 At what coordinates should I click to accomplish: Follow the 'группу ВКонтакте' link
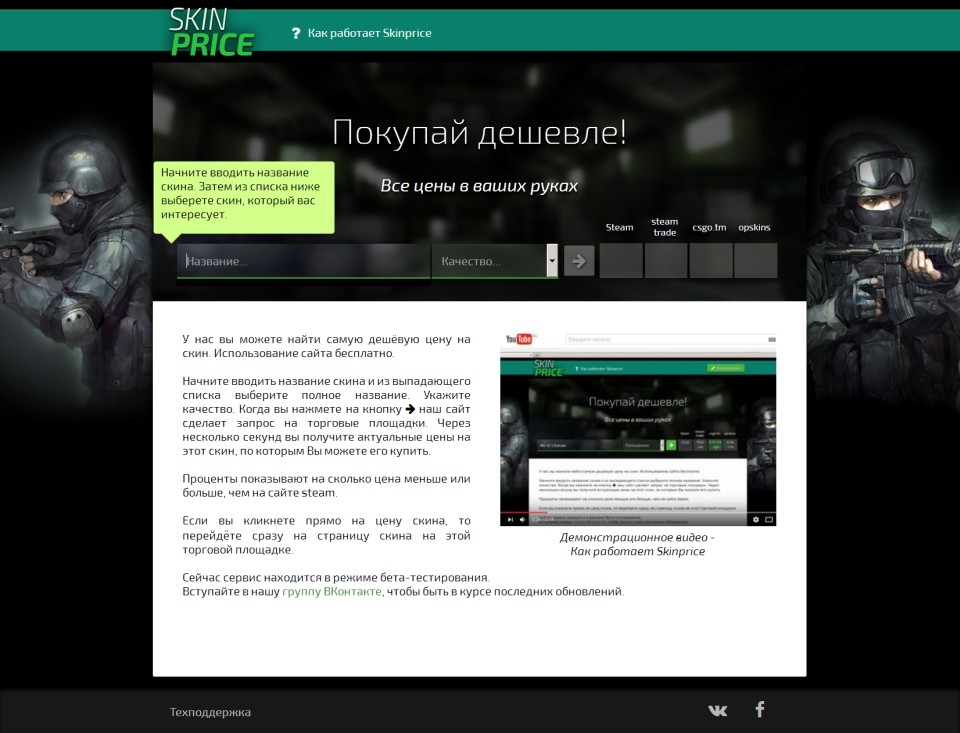[332, 592]
